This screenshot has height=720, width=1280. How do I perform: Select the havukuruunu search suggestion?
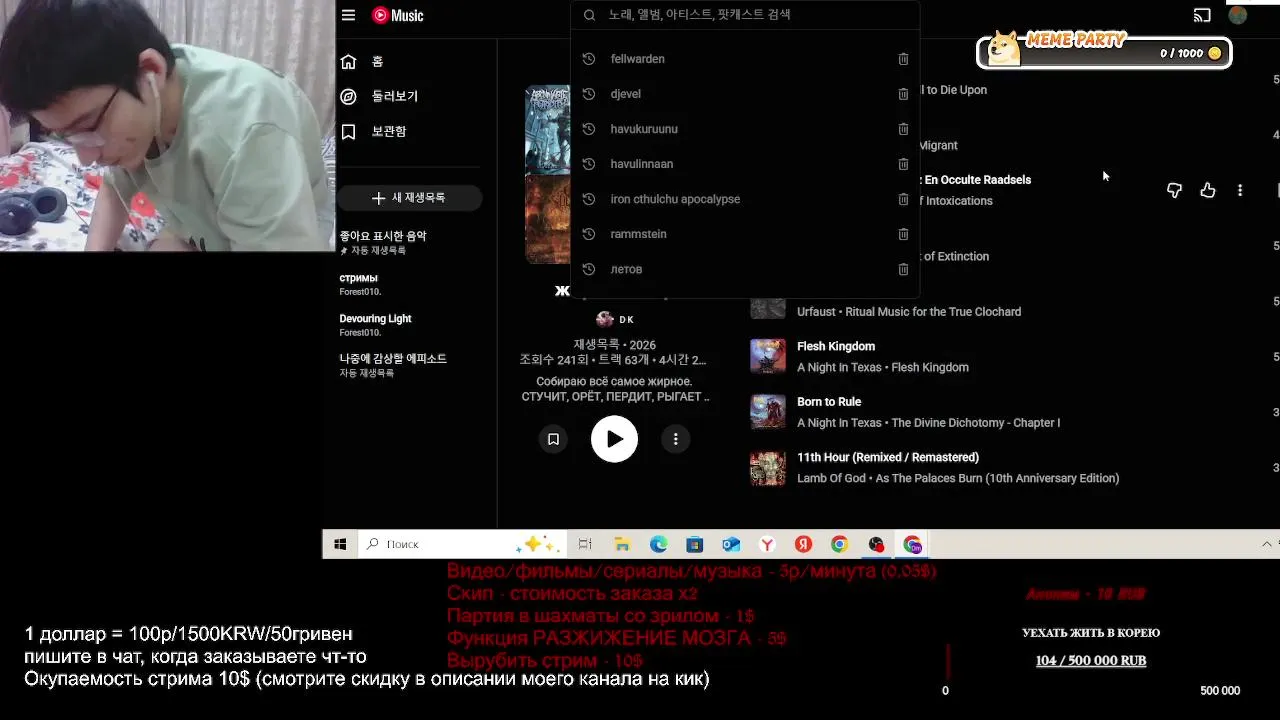coord(744,129)
